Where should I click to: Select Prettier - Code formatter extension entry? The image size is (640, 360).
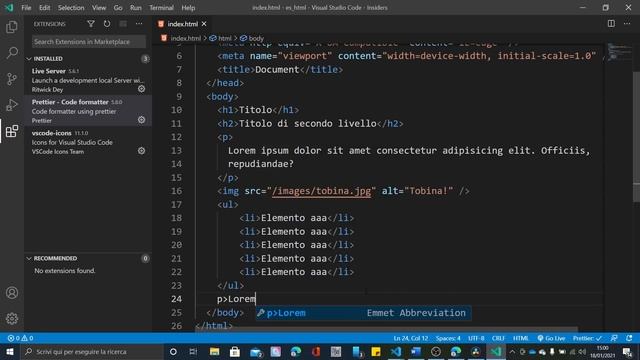[x=88, y=111]
